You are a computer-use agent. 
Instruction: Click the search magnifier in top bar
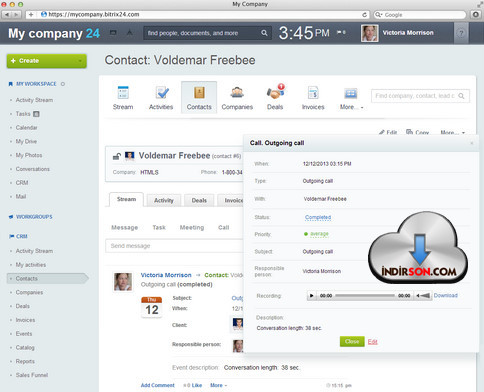[x=264, y=33]
